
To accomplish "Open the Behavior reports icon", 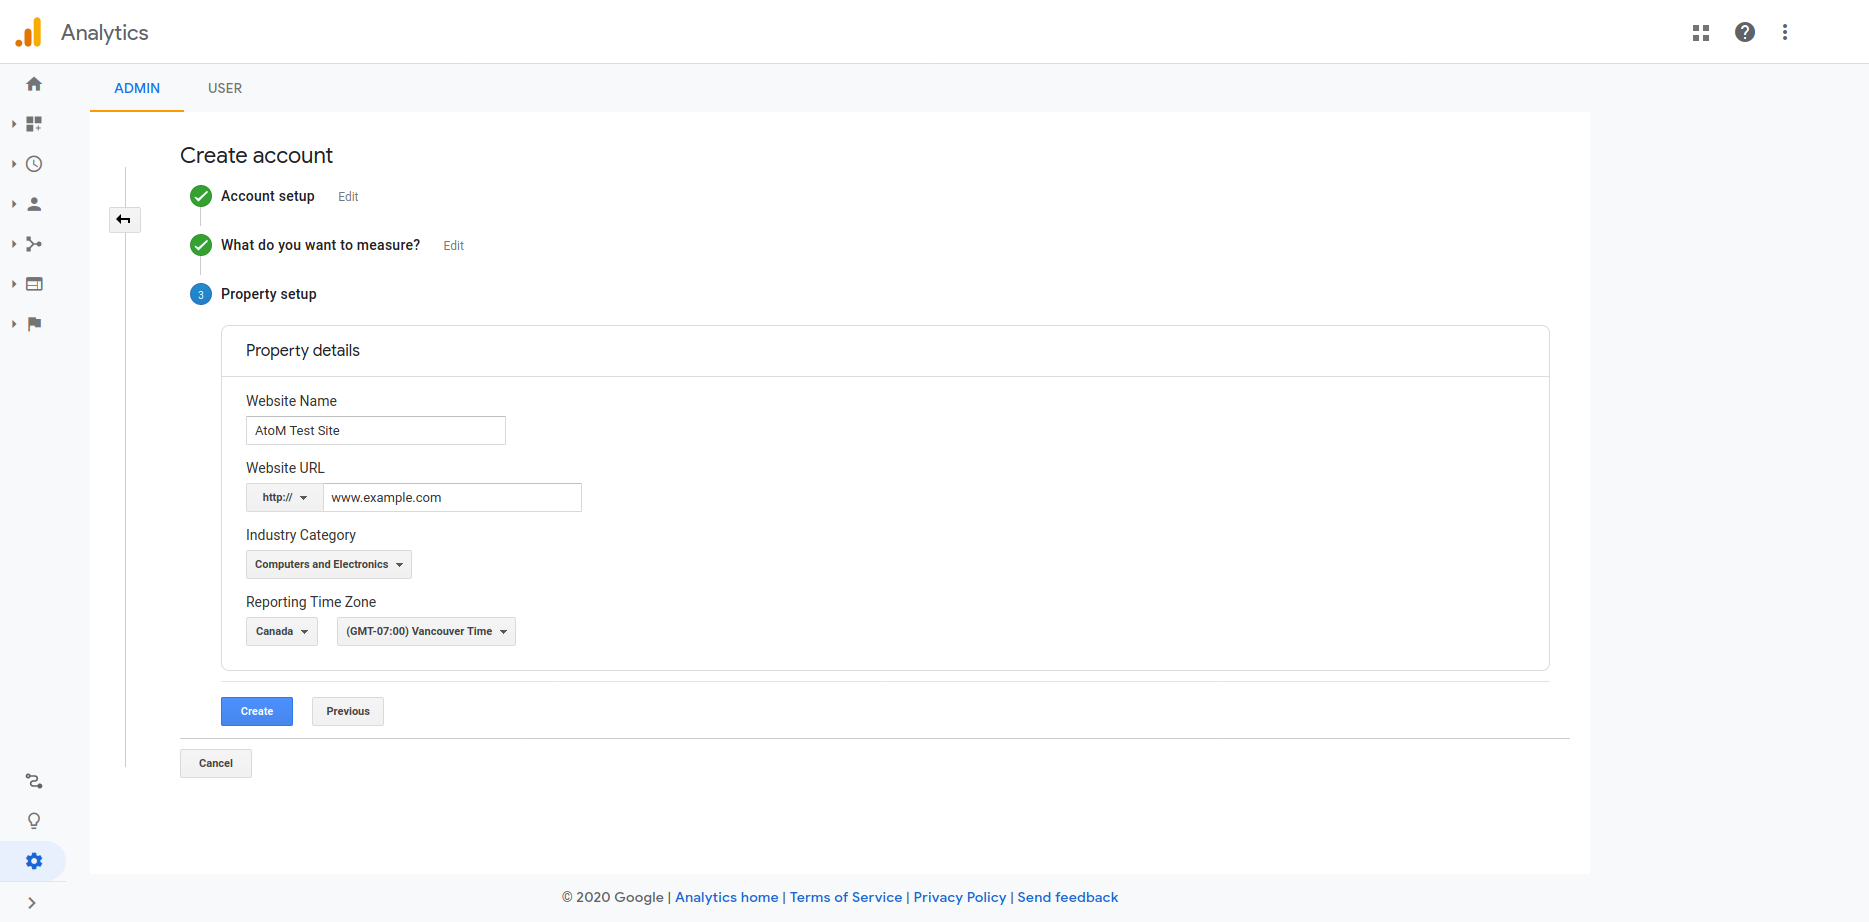I will click(x=34, y=284).
